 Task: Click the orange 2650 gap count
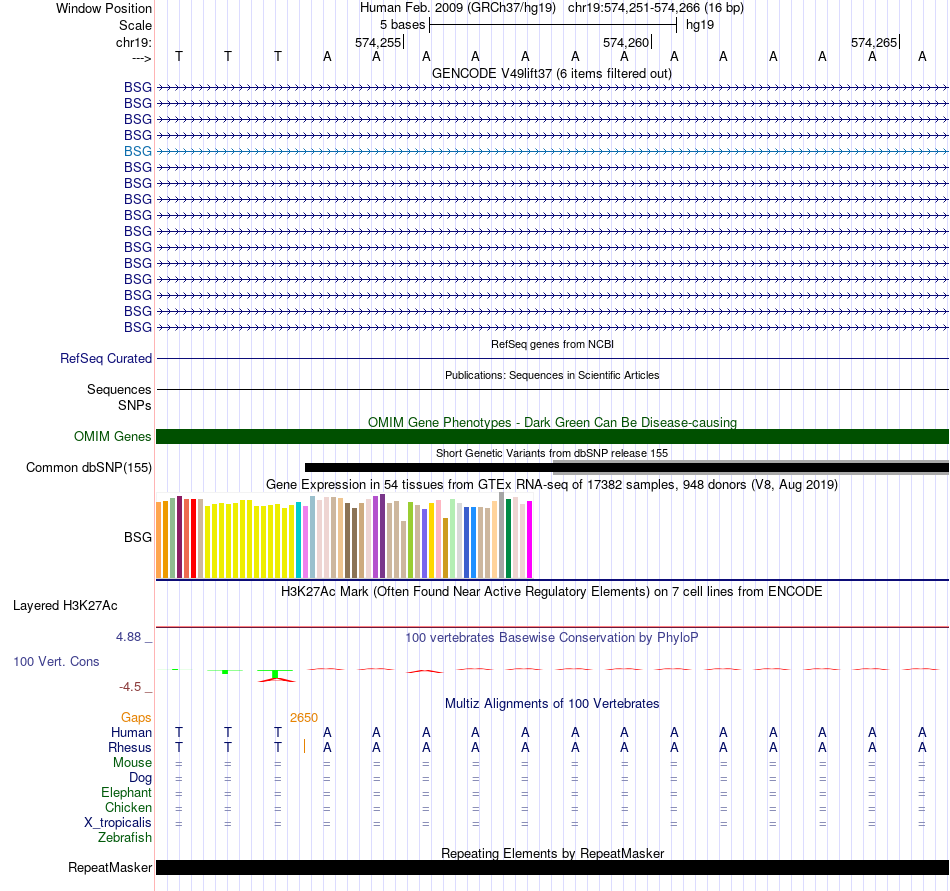304,718
